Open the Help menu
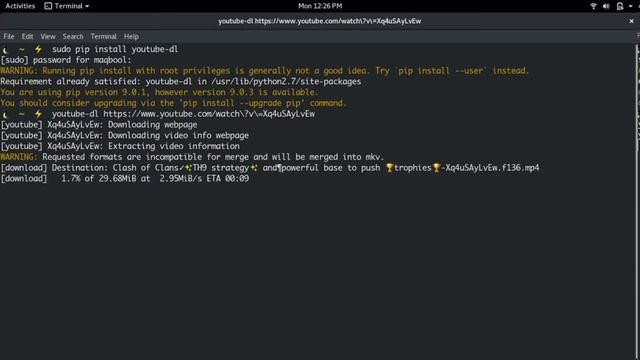 click(x=131, y=36)
